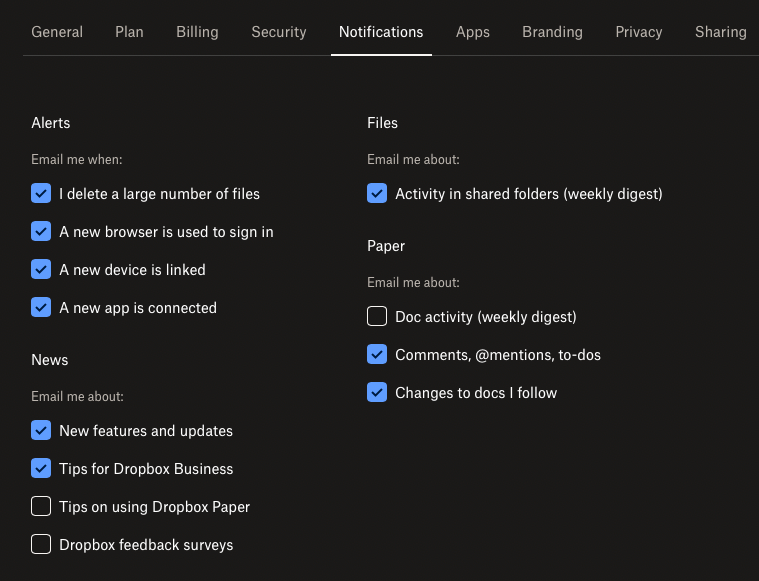Disable 'A new device is linked' alert
The height and width of the screenshot is (581, 759).
[x=41, y=270]
